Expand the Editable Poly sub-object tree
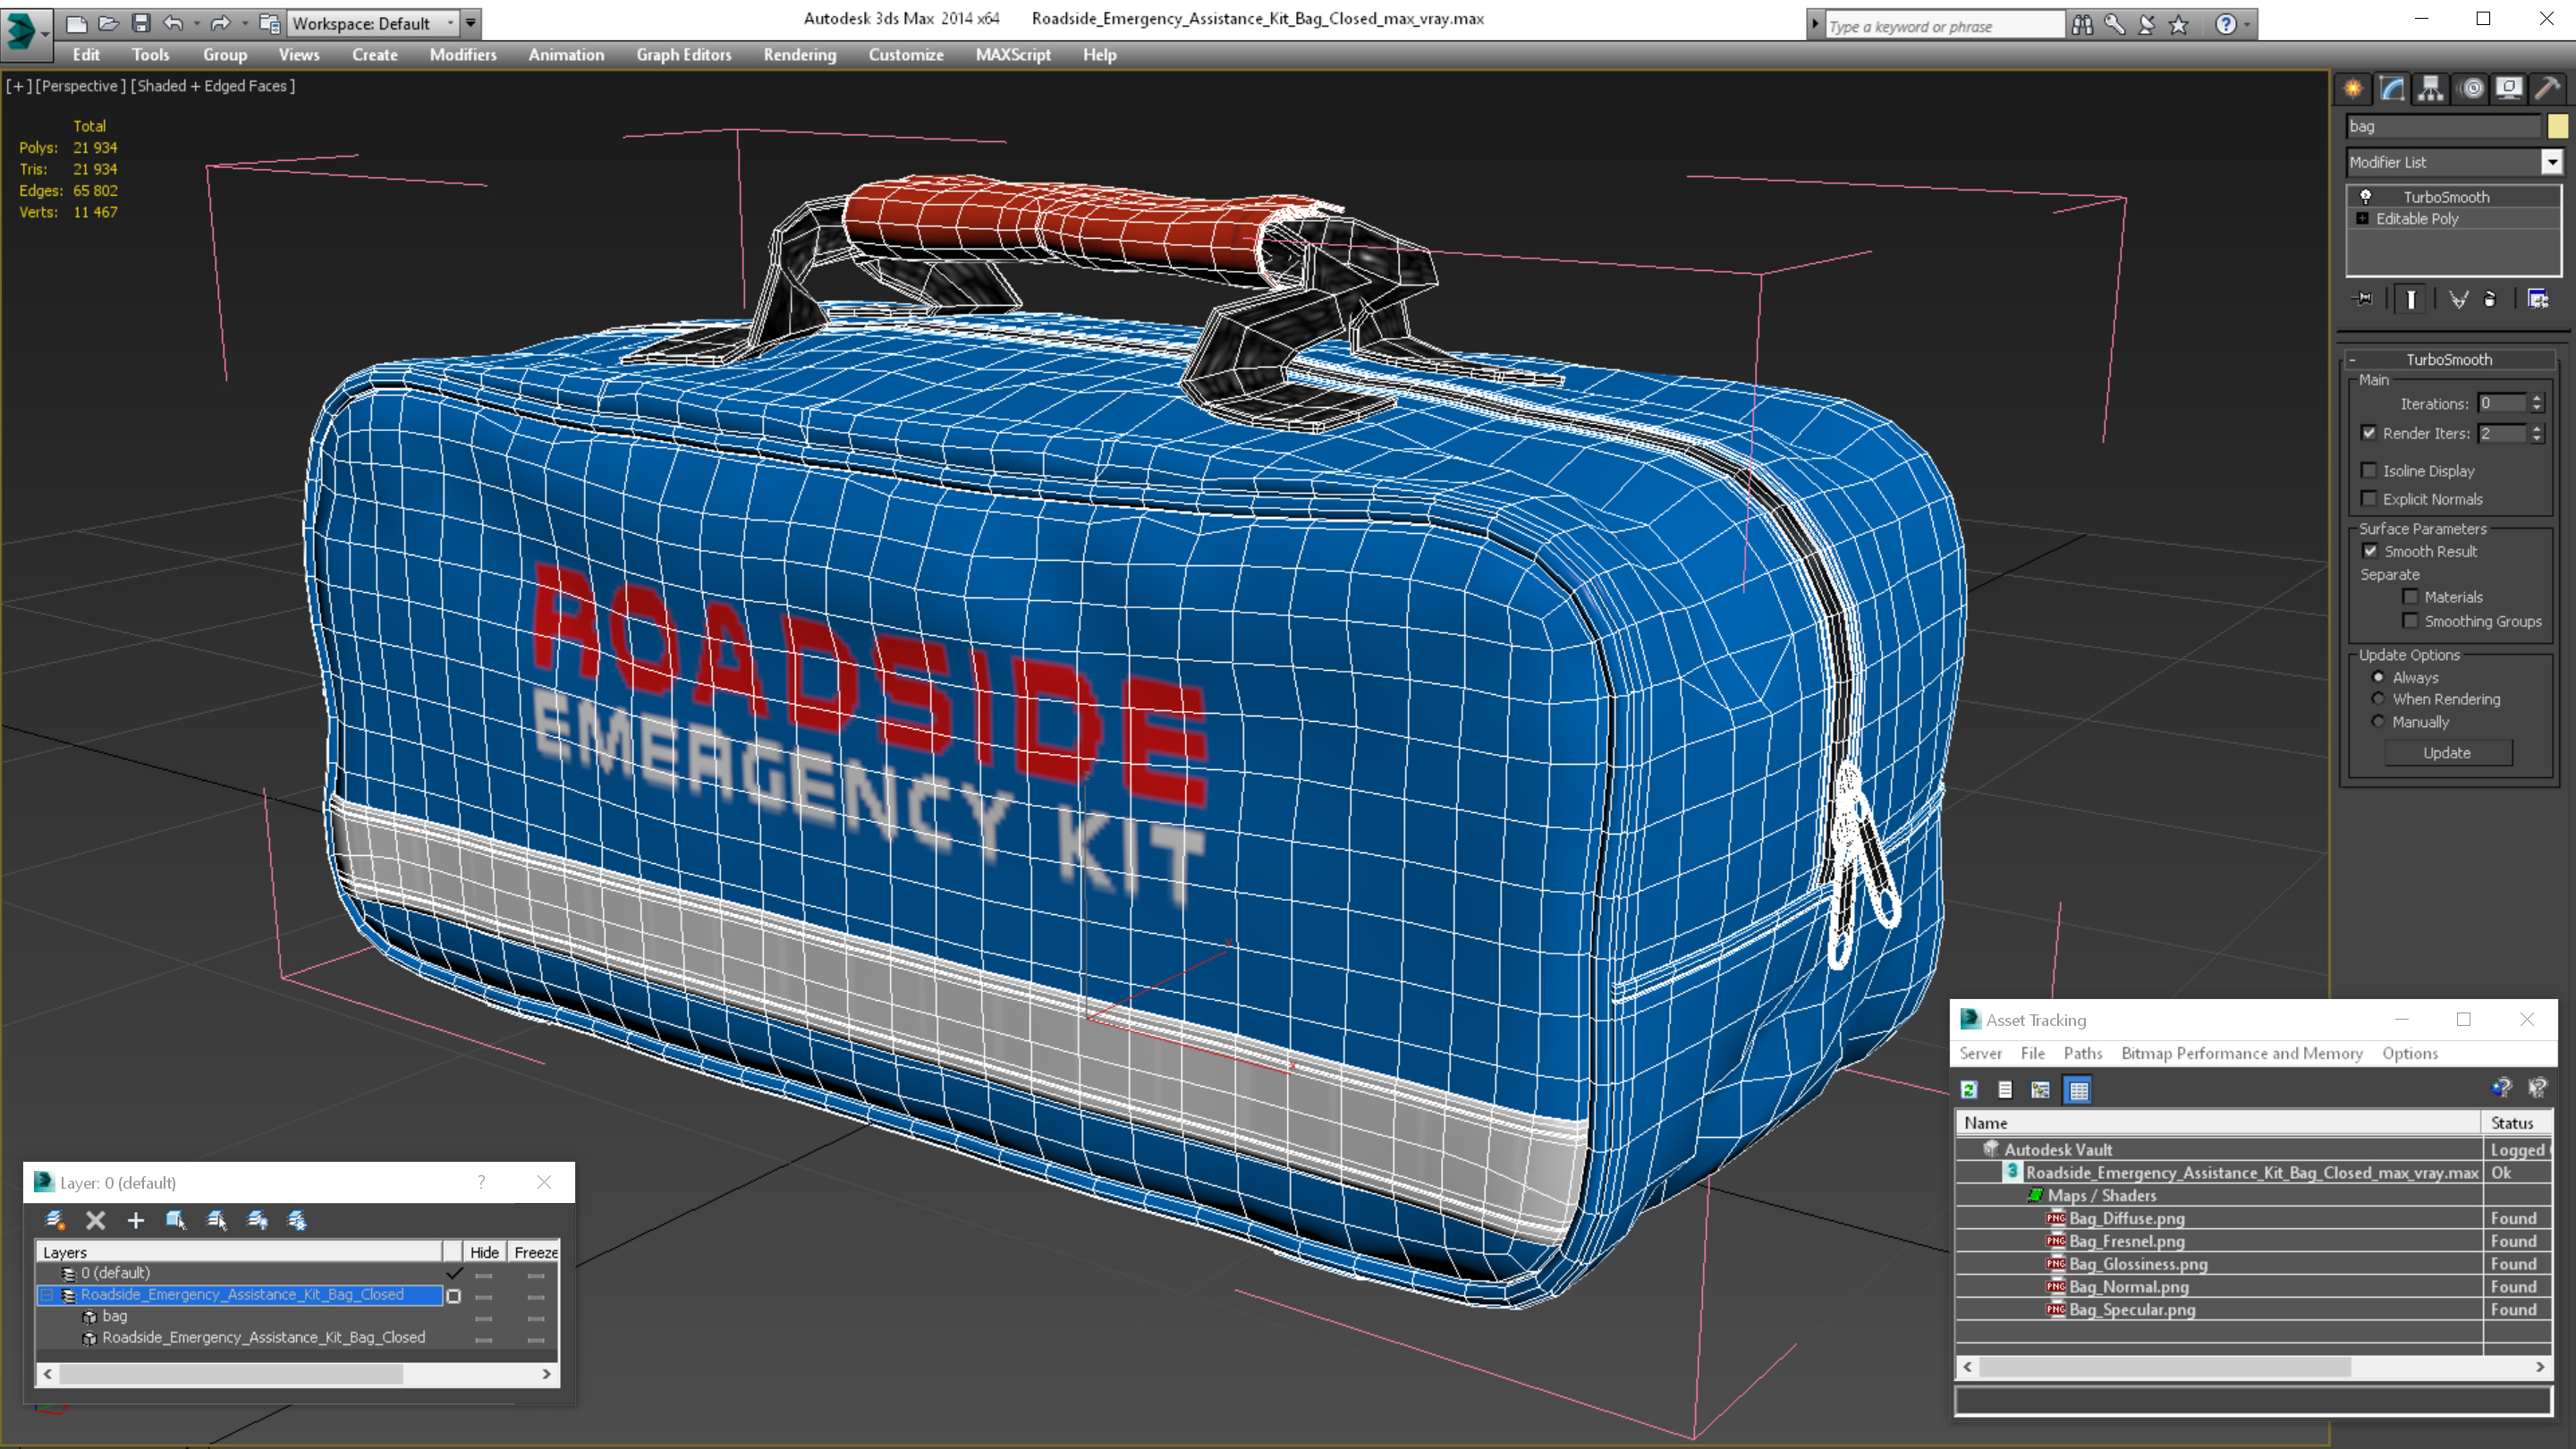The width and height of the screenshot is (2576, 1449). [2362, 218]
